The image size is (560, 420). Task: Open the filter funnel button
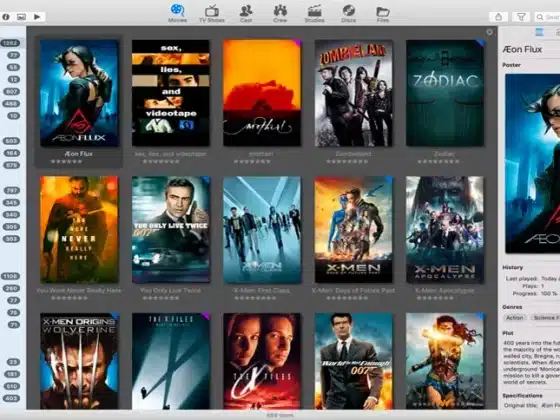[x=521, y=17]
